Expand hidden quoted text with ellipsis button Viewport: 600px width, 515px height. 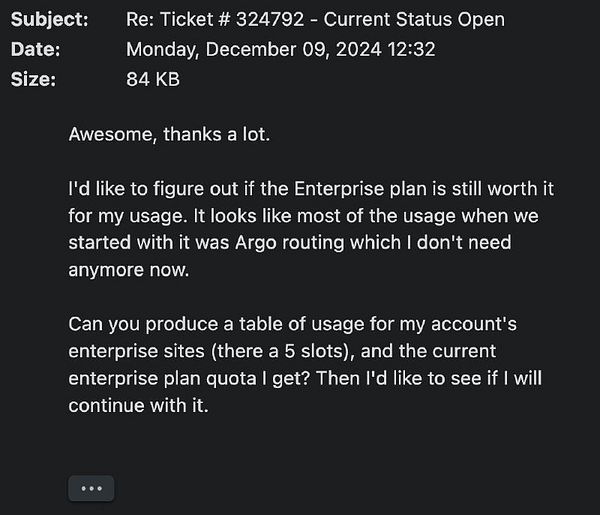(91, 488)
